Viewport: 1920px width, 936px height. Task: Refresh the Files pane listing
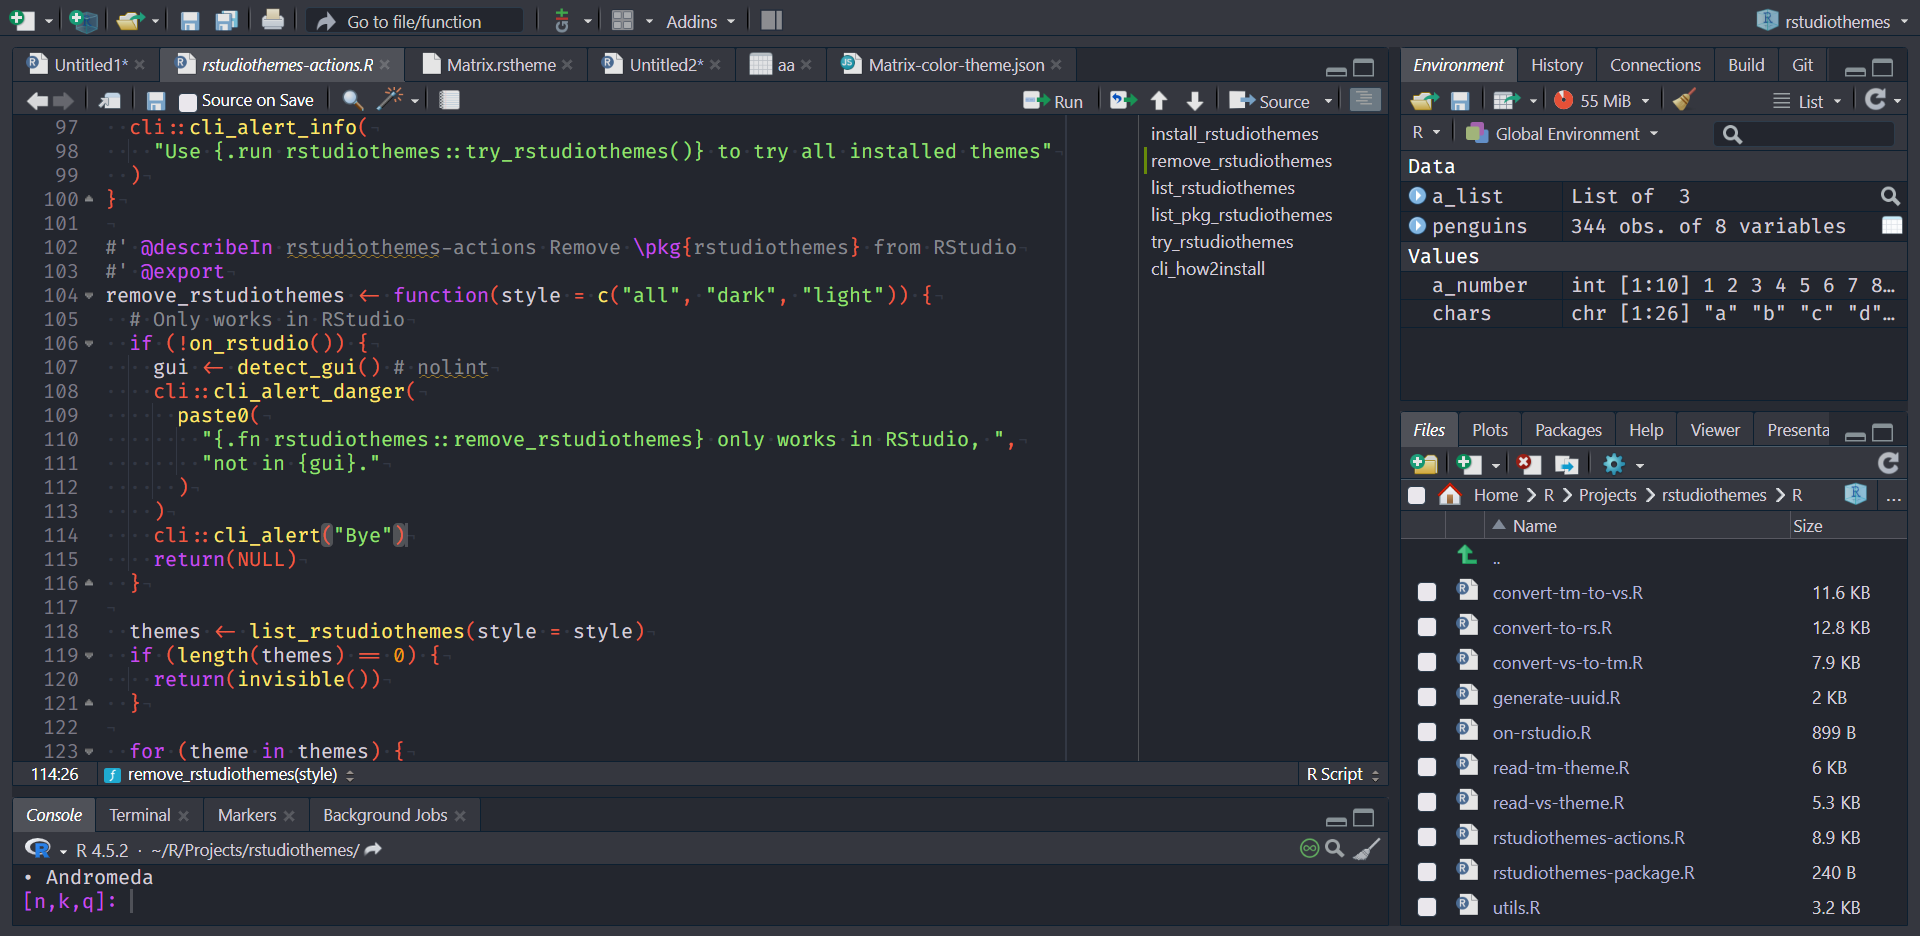click(1888, 463)
